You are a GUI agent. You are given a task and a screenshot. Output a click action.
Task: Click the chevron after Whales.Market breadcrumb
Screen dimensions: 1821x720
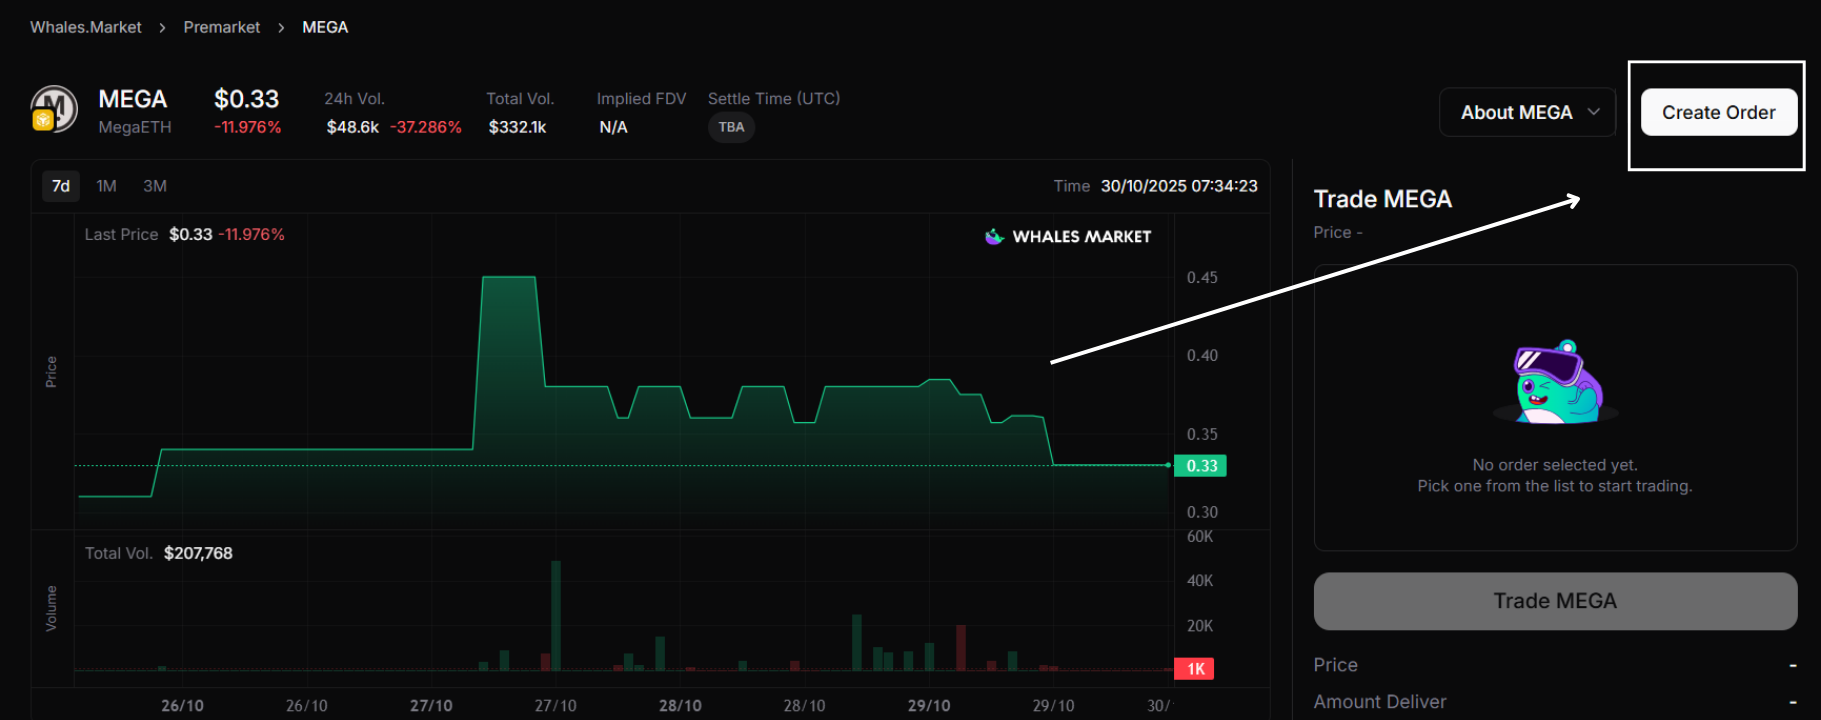pos(162,28)
